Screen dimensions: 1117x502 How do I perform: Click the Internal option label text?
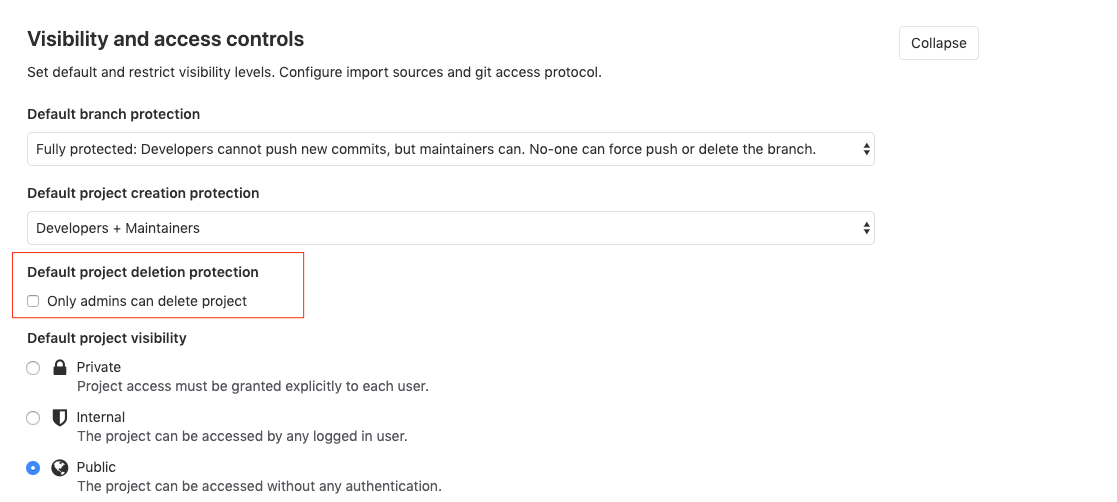101,417
